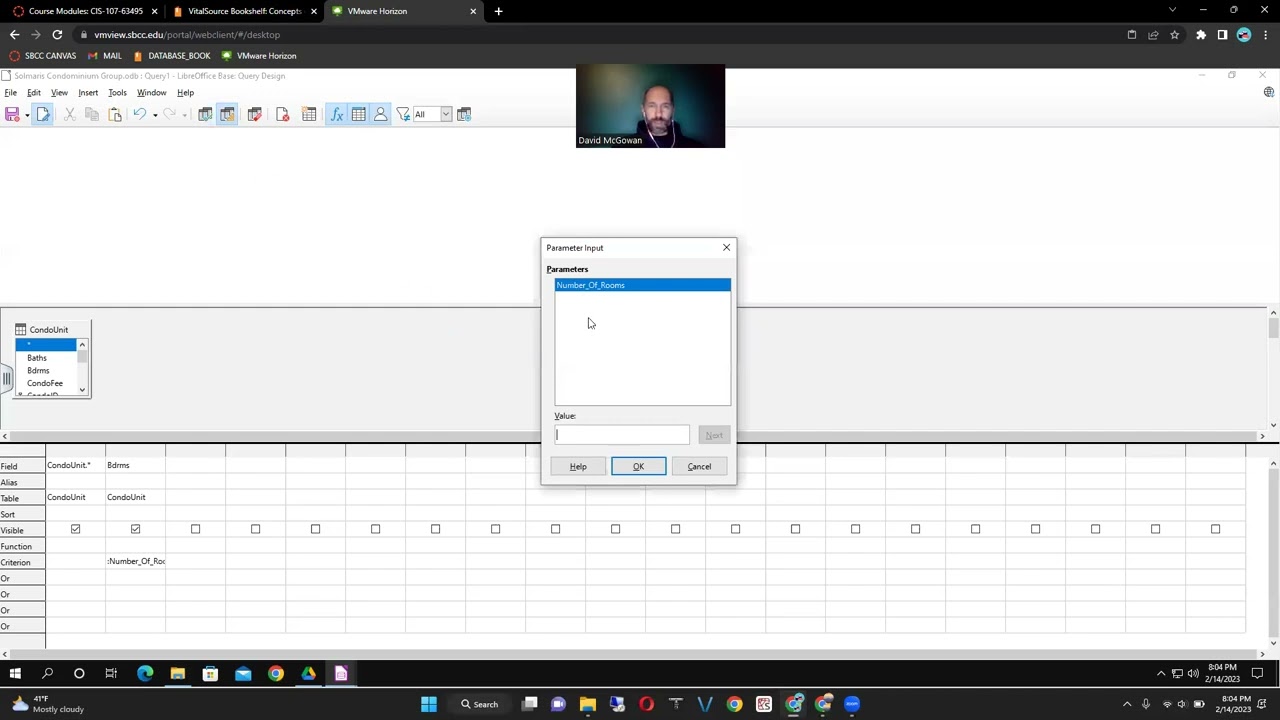Viewport: 1280px width, 720px height.
Task: Check Visible box in sixth grid column
Action: click(375, 529)
